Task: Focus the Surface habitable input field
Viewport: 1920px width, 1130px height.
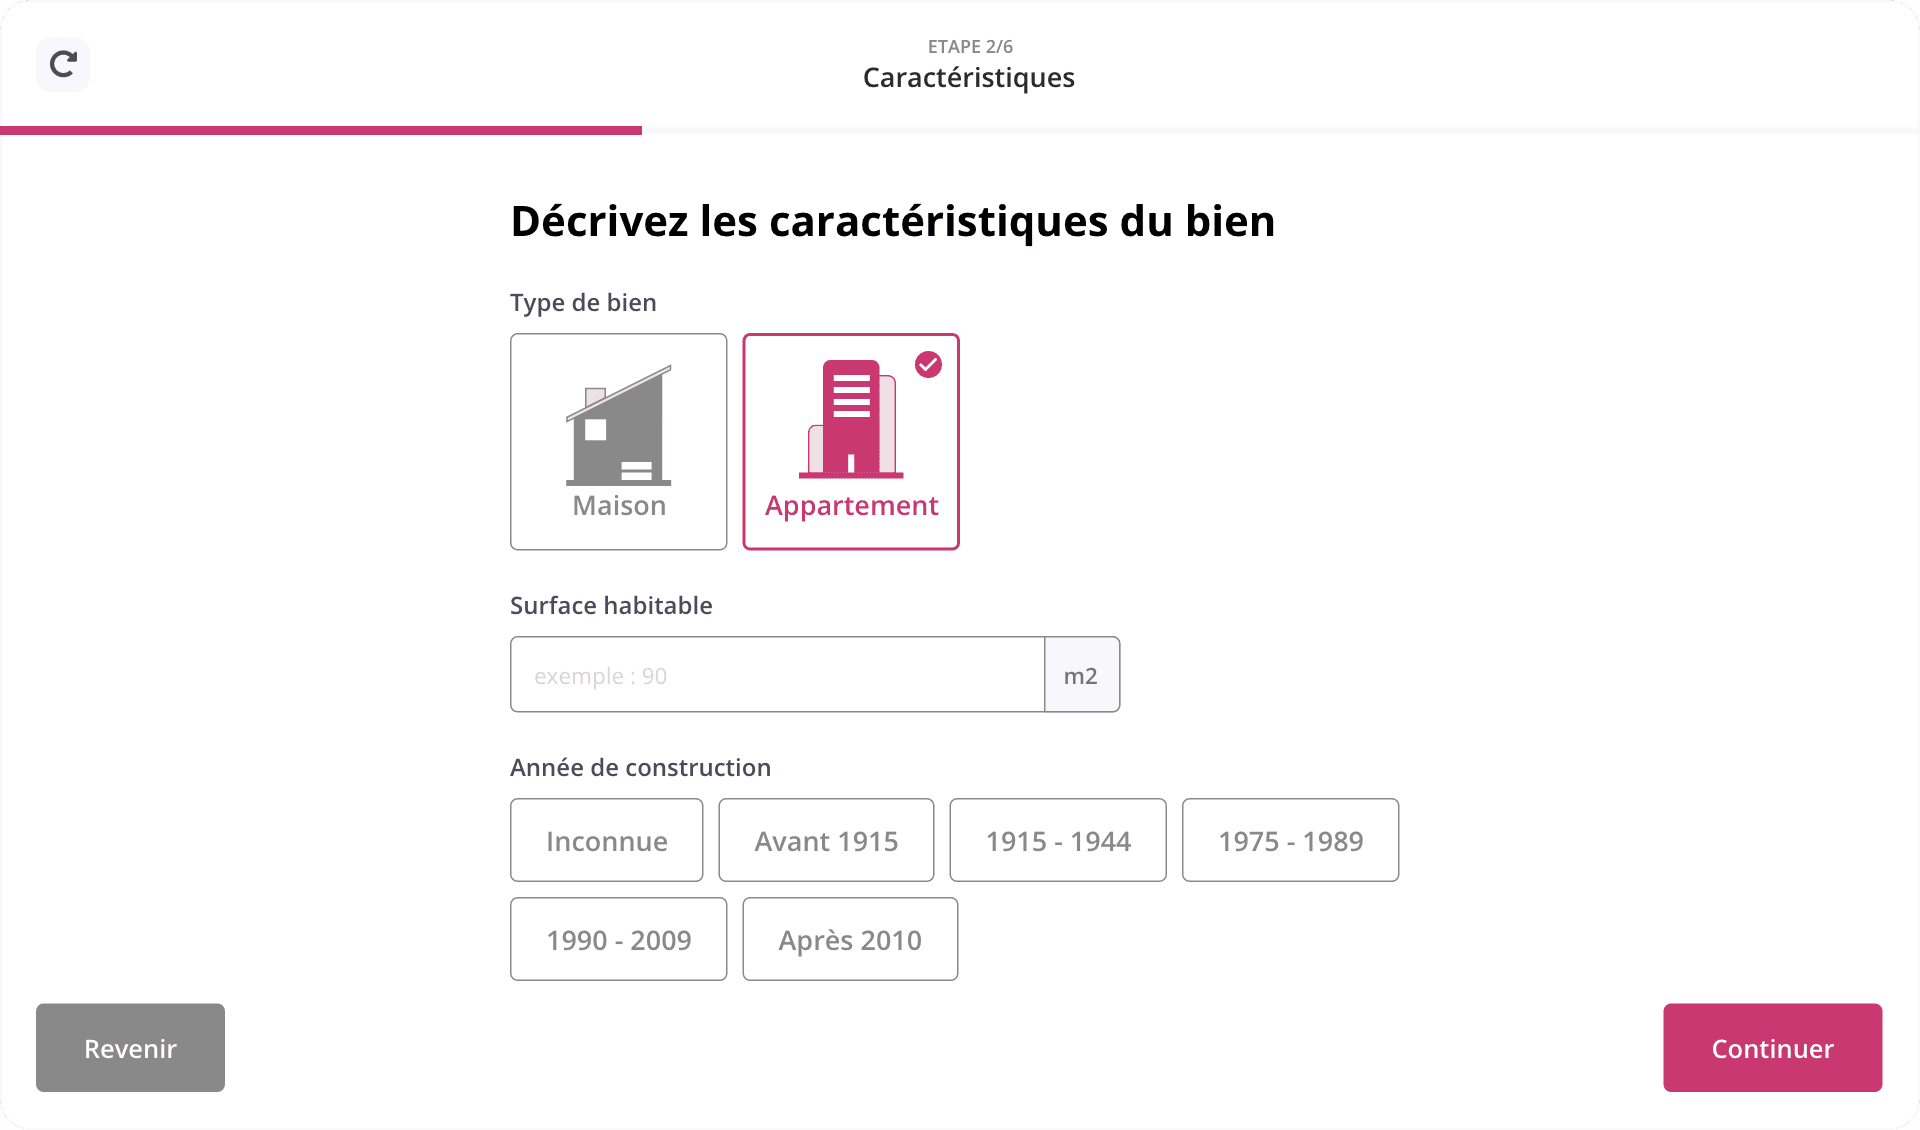Action: click(x=777, y=675)
